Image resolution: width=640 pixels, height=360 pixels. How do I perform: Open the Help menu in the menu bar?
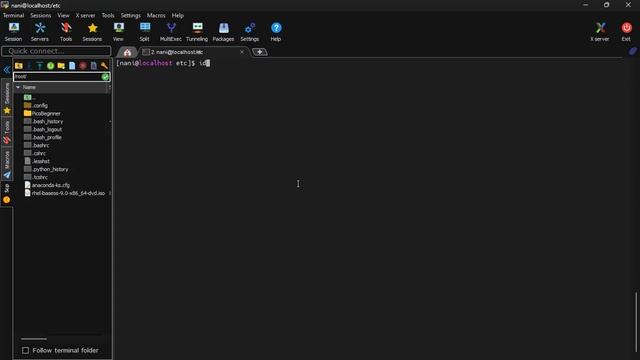coord(178,16)
